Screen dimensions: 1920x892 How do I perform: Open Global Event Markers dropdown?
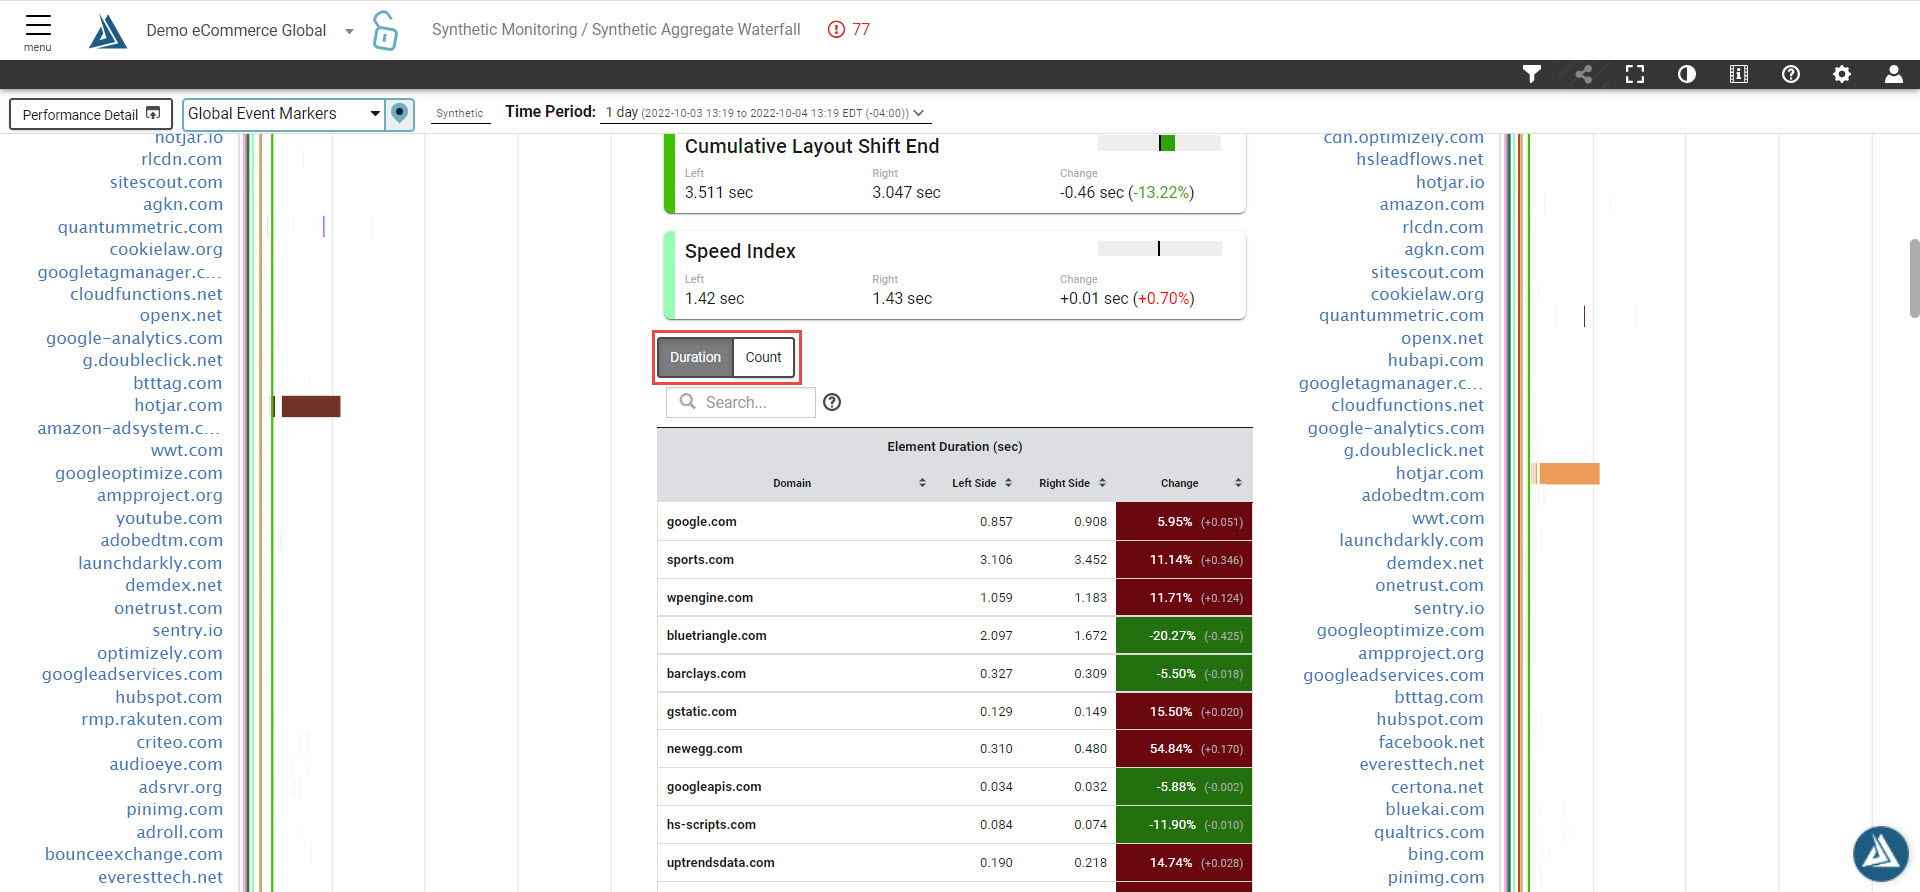coord(285,114)
